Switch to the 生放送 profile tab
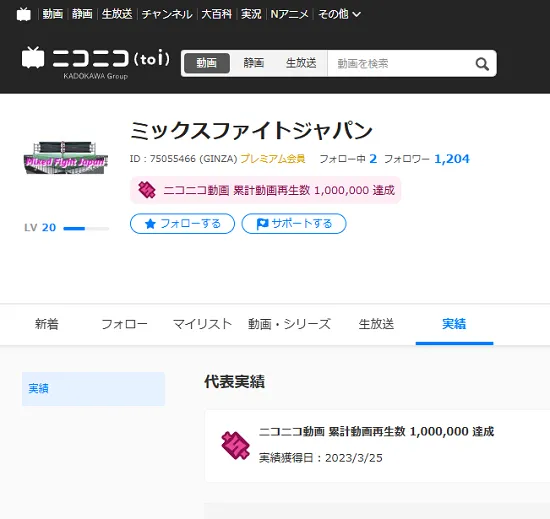Image resolution: width=550 pixels, height=519 pixels. (x=376, y=324)
